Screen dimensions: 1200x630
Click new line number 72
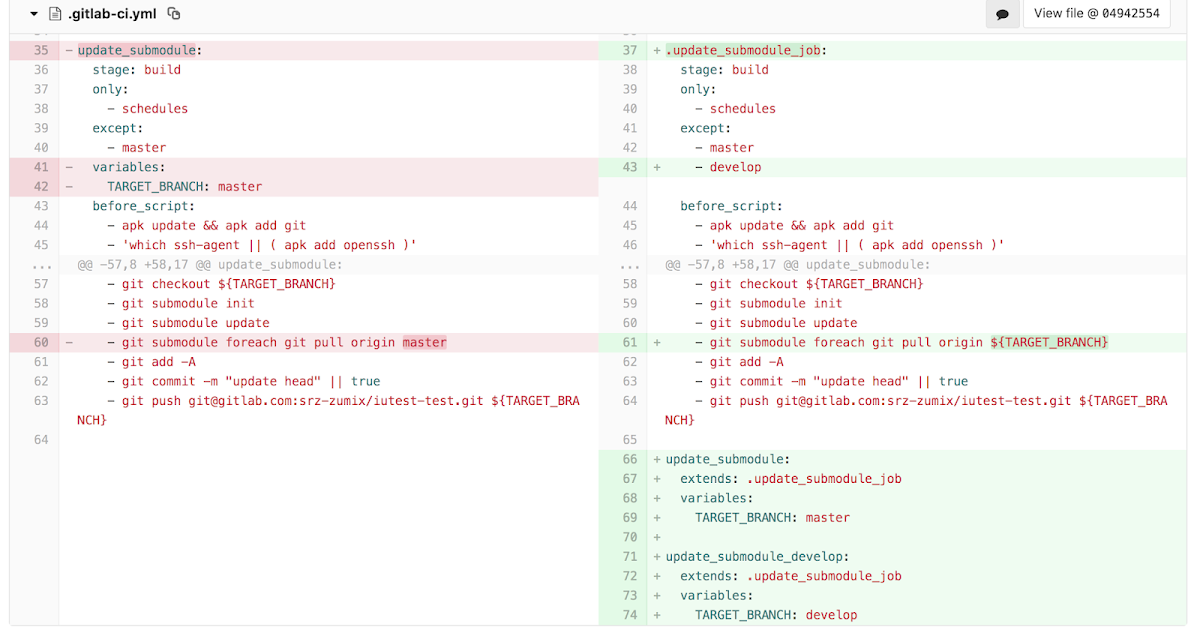629,576
